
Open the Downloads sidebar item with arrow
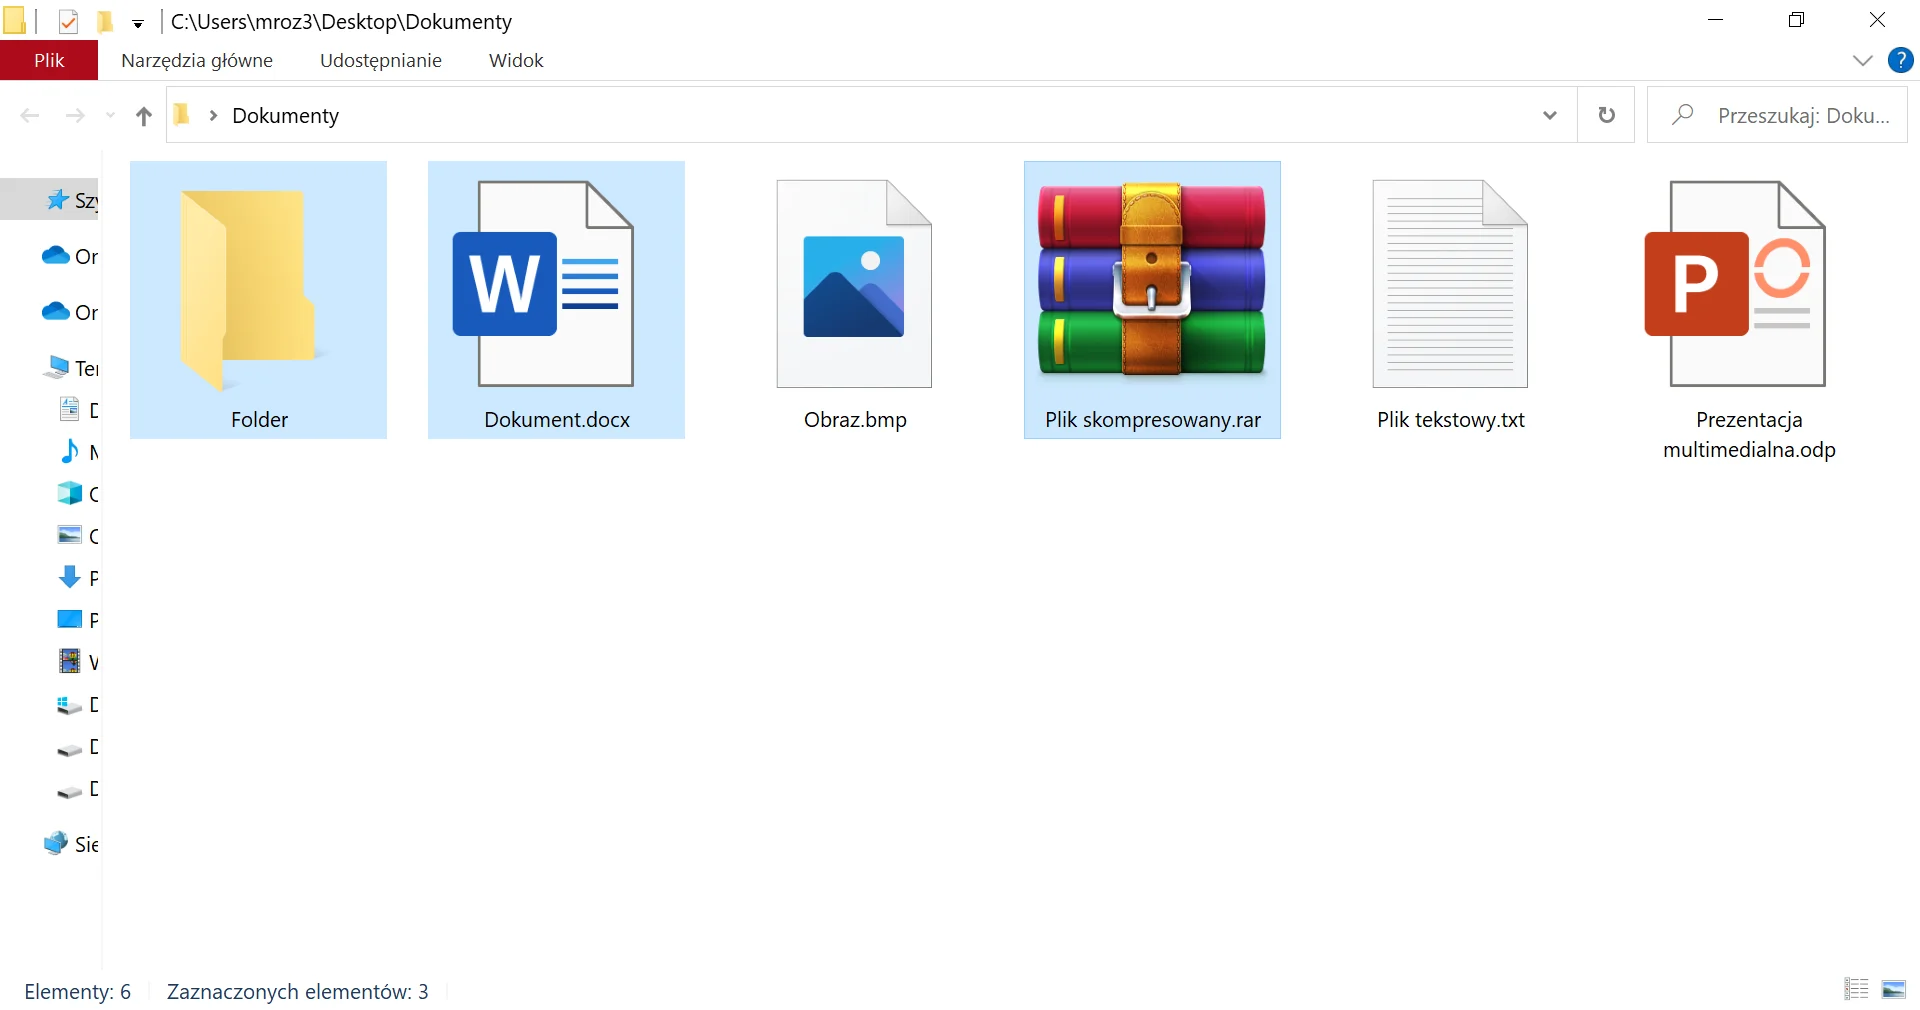(70, 577)
